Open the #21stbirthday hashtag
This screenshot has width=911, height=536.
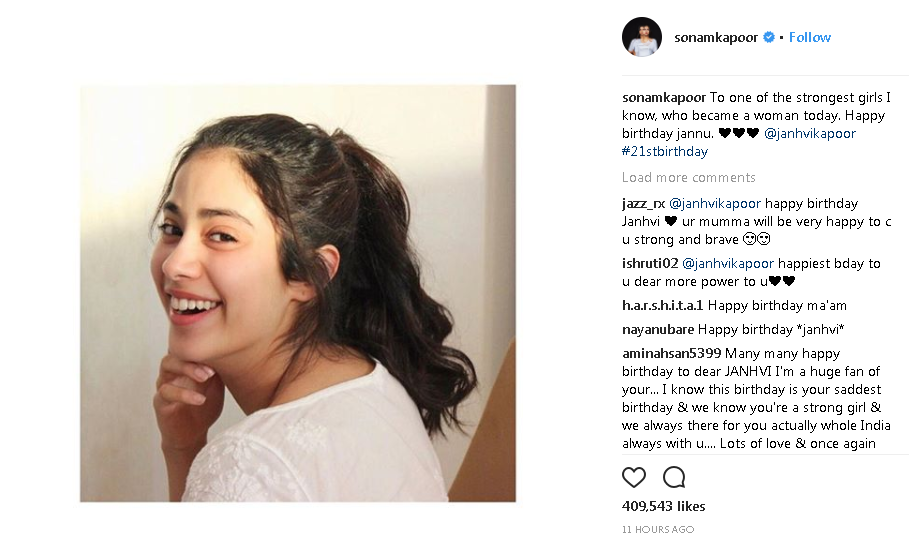(664, 152)
